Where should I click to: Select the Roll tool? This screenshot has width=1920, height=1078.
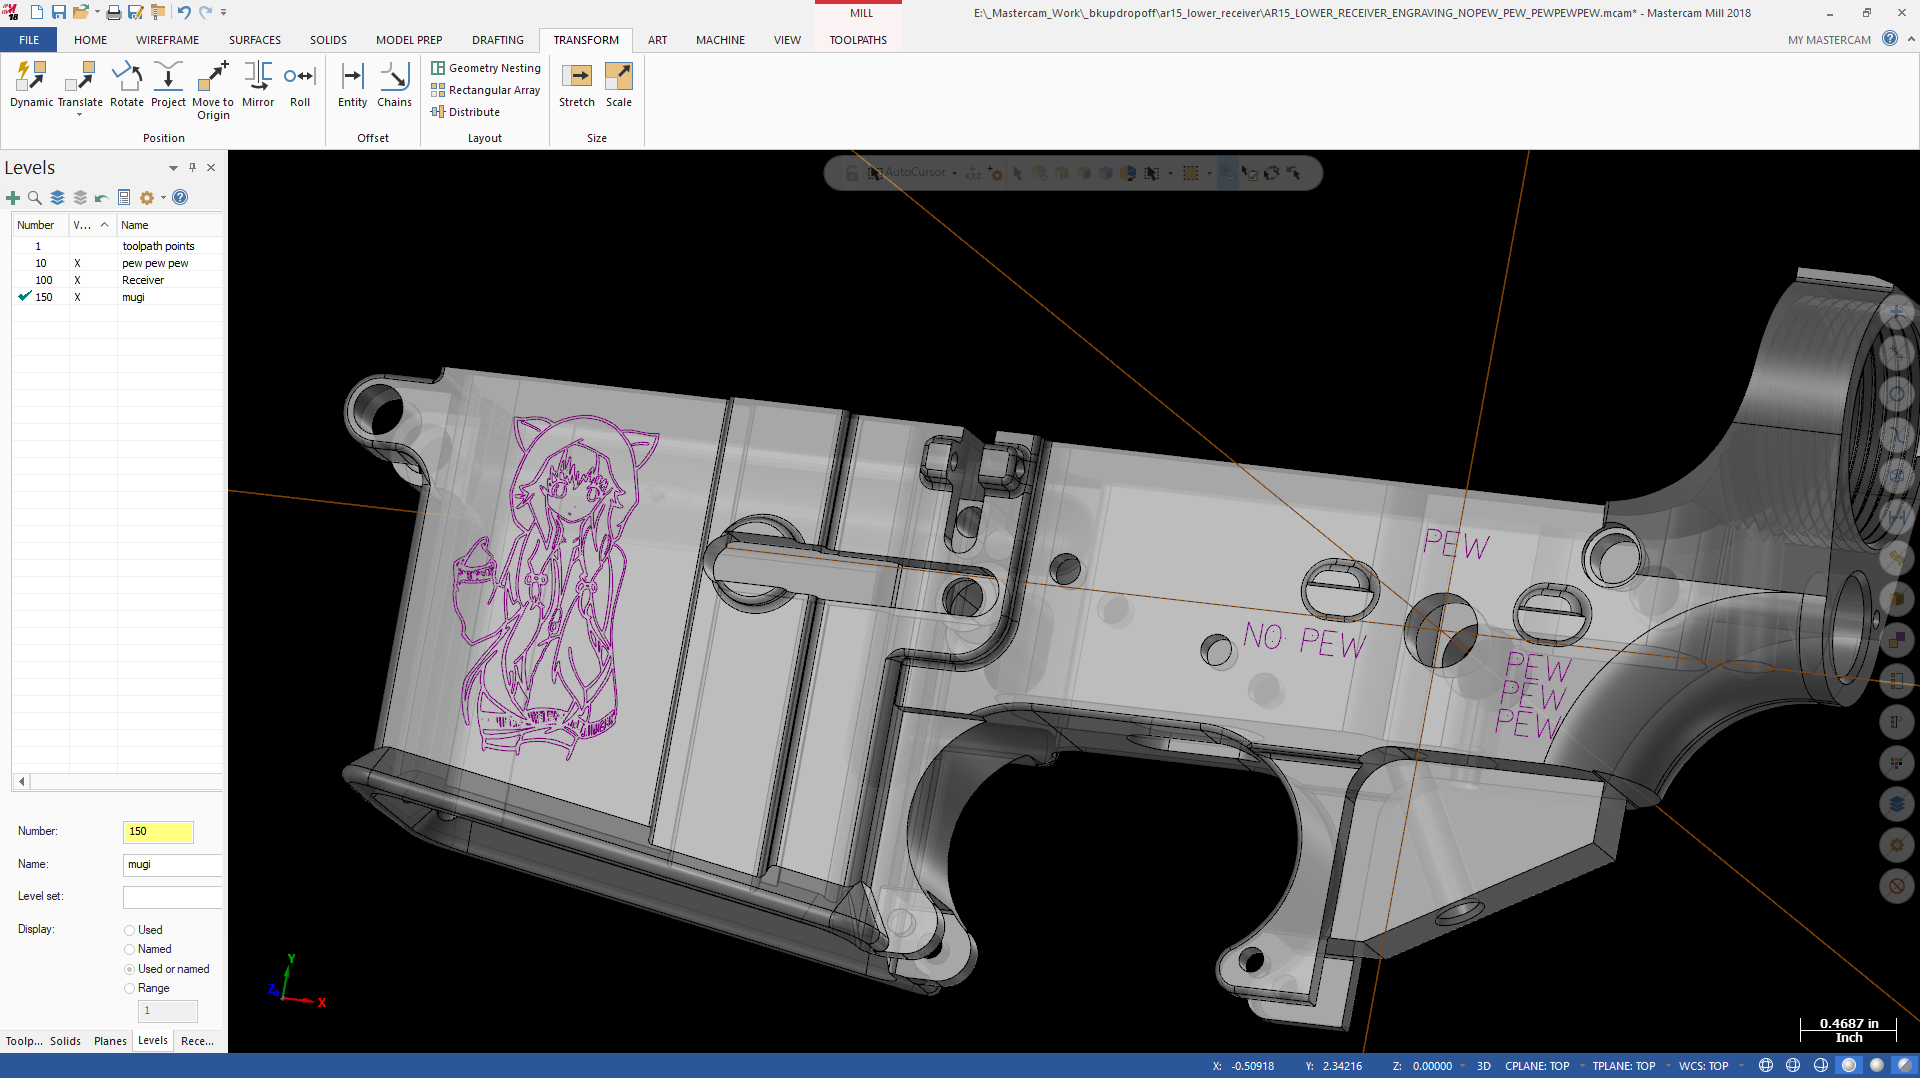(x=300, y=84)
